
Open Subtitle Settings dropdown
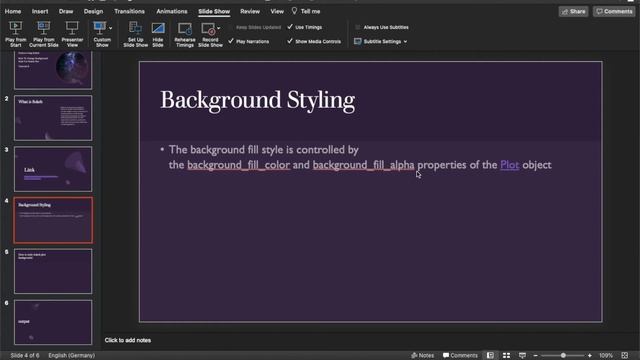click(381, 41)
